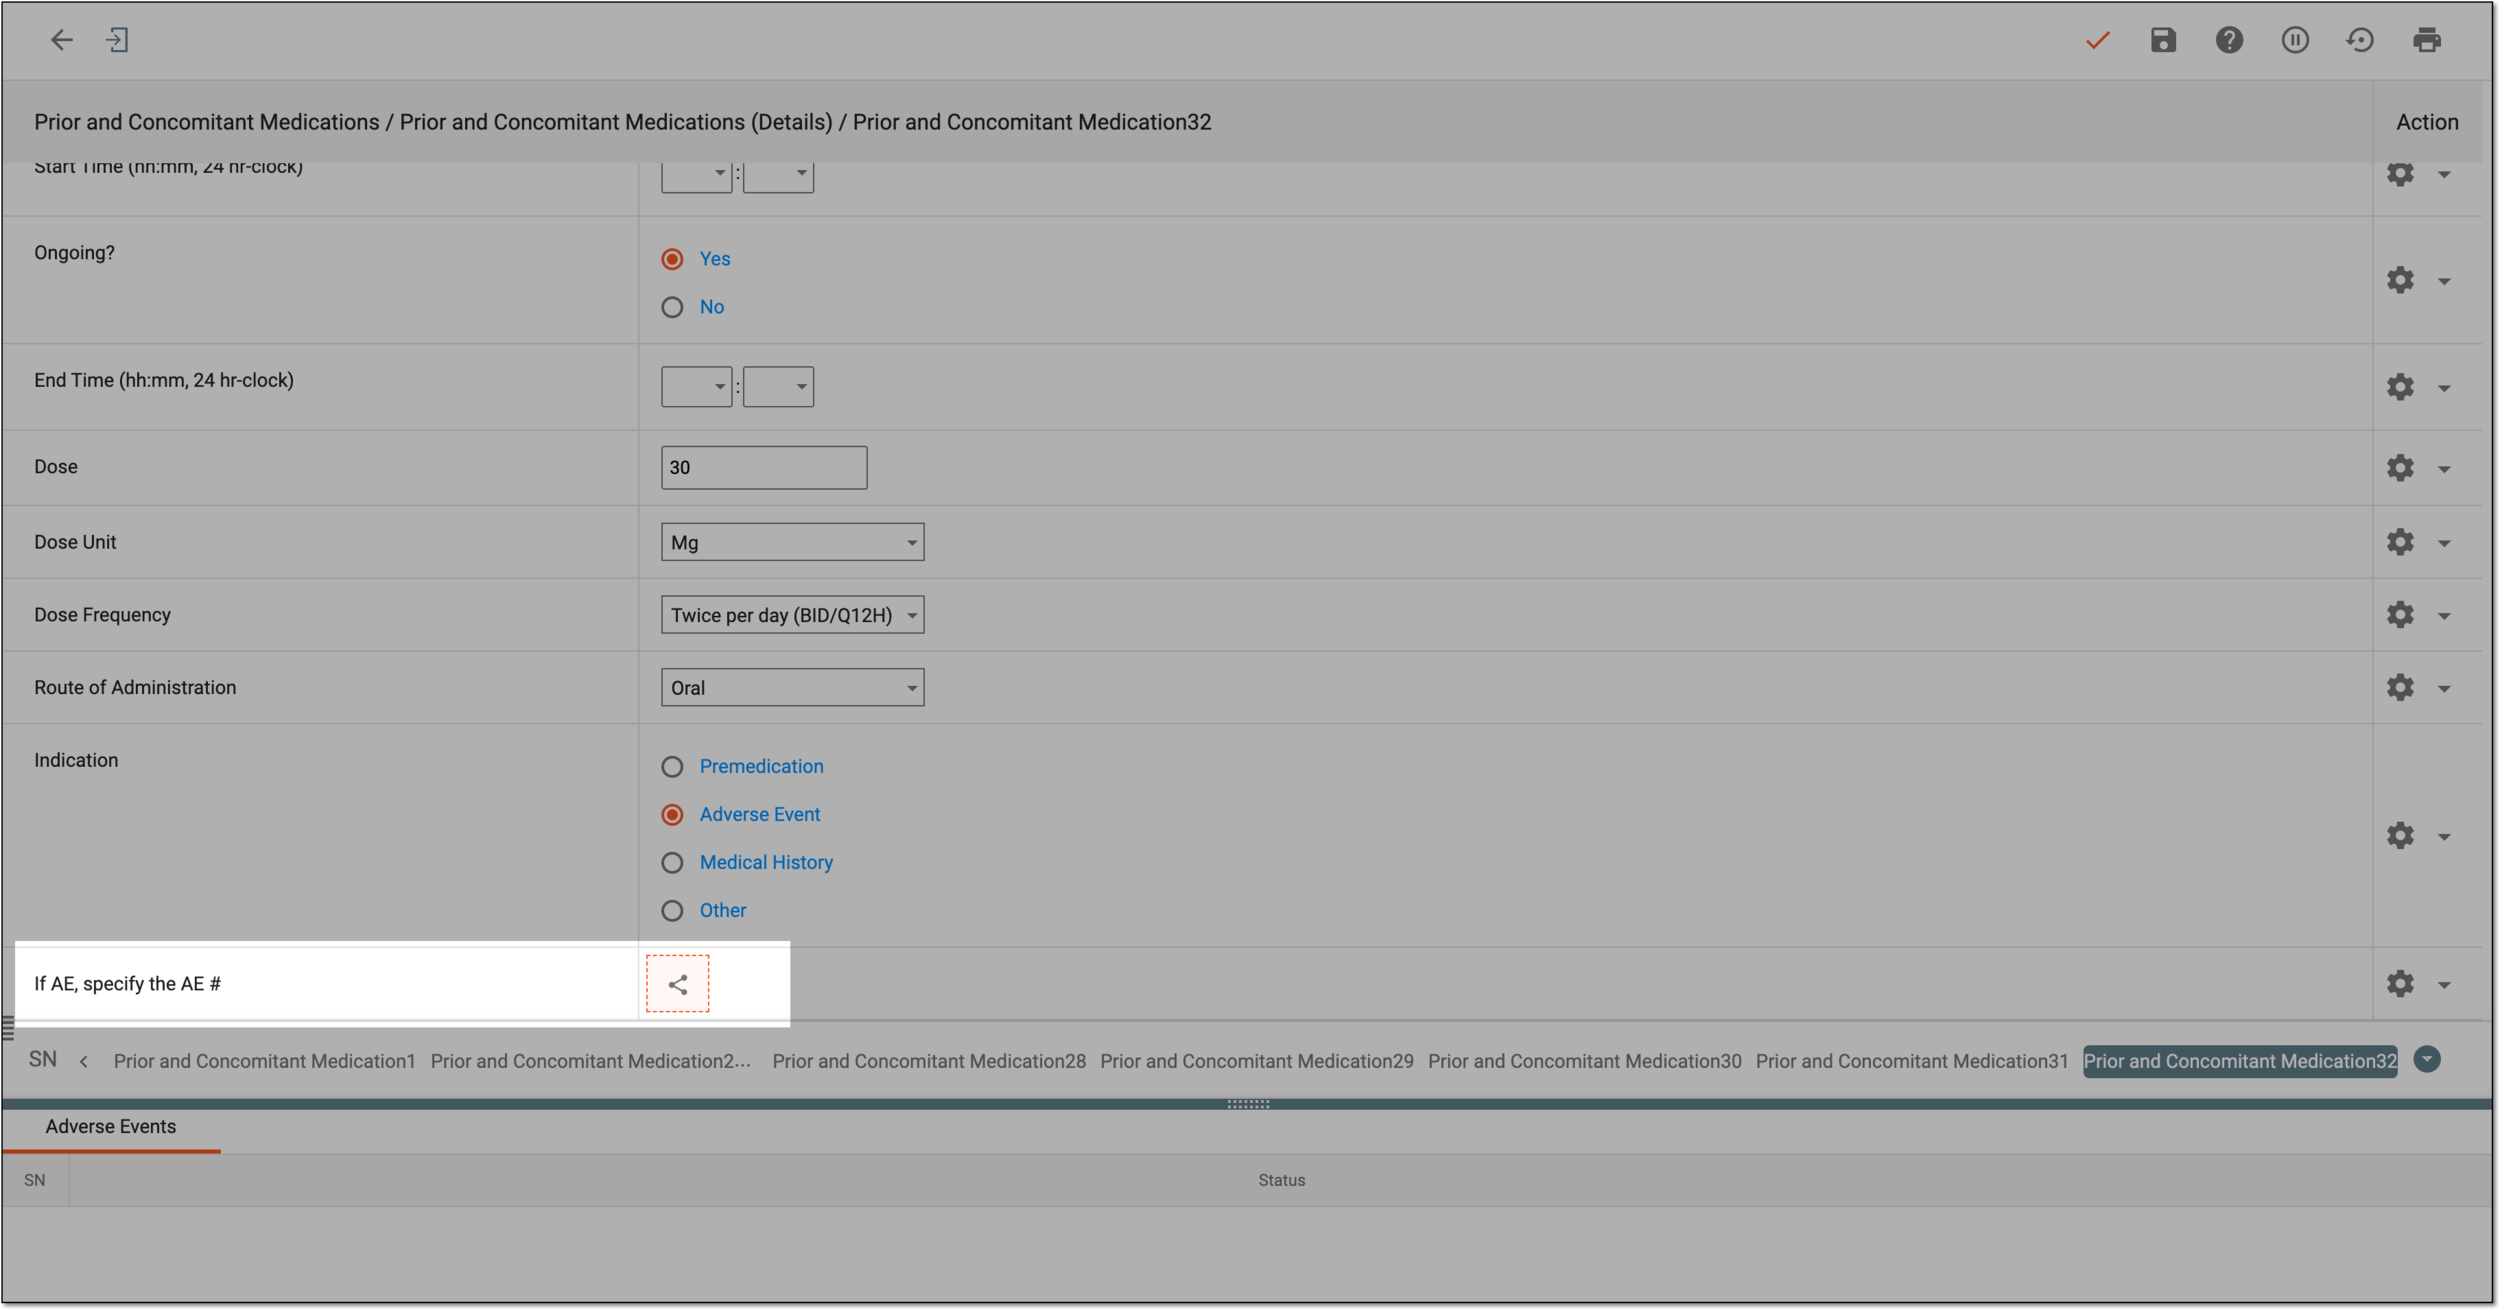Switch to Prior and Concomitant Medication30 tab
The width and height of the screenshot is (2500, 1310).
(1585, 1061)
